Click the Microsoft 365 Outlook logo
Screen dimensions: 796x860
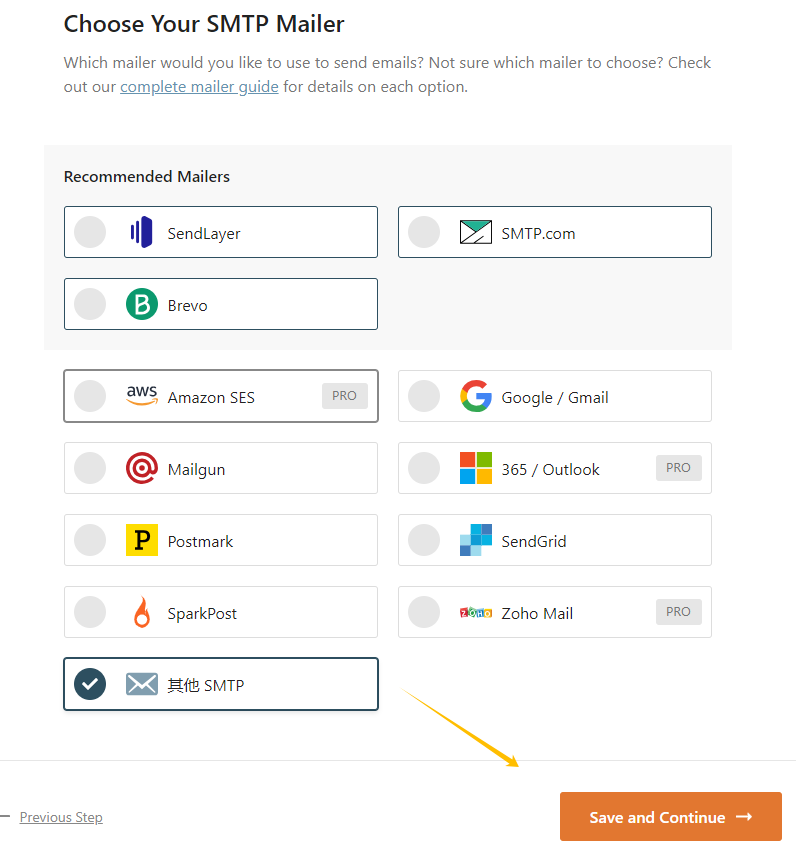[x=475, y=468]
